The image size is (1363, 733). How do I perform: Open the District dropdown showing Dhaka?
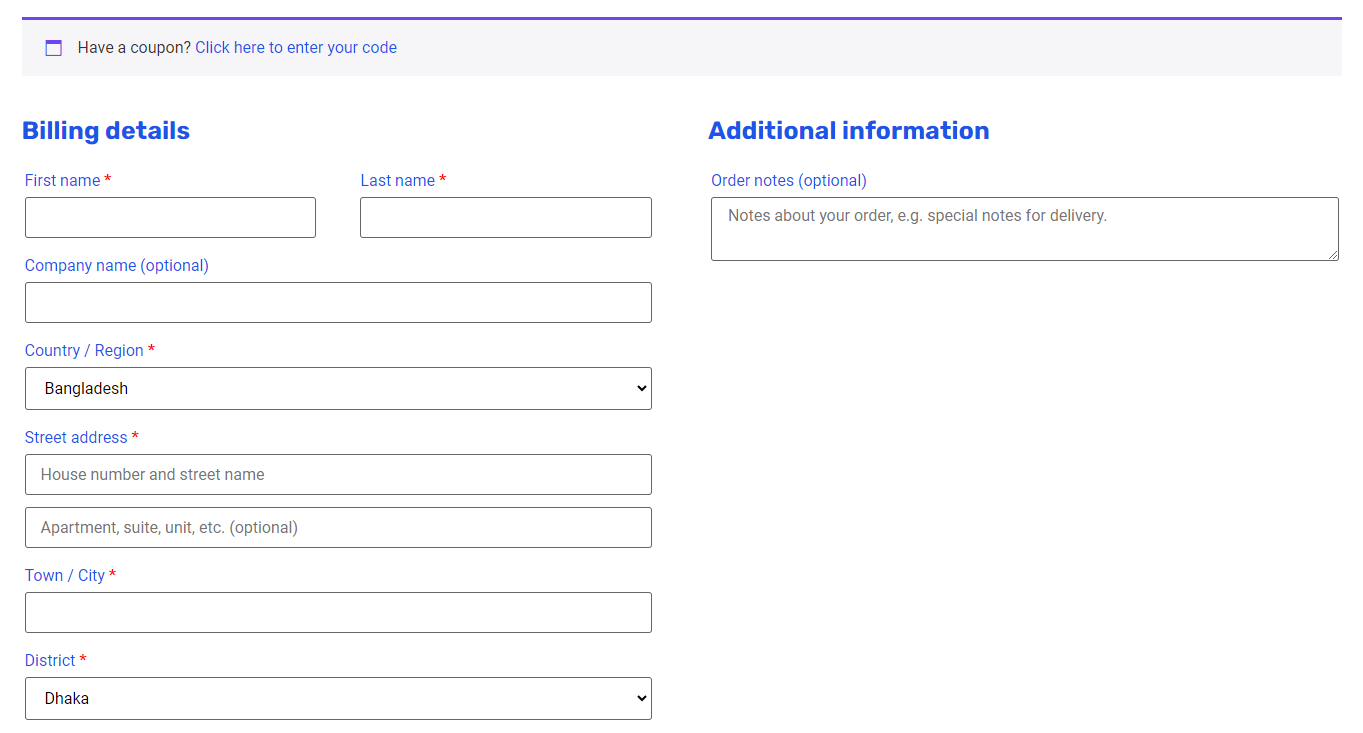pos(338,698)
